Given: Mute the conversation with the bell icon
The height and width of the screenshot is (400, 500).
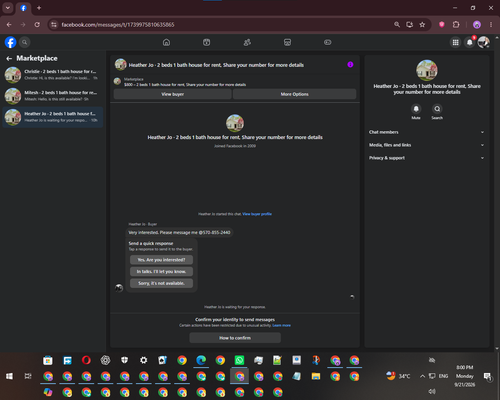Looking at the screenshot, I should click(x=416, y=109).
